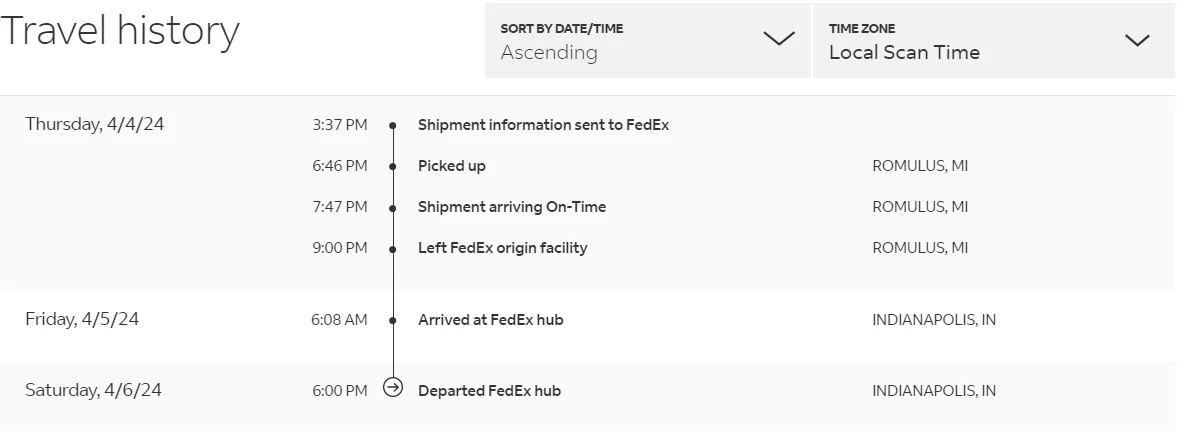Click the timeline dot for Shipment information sent

click(x=393, y=126)
